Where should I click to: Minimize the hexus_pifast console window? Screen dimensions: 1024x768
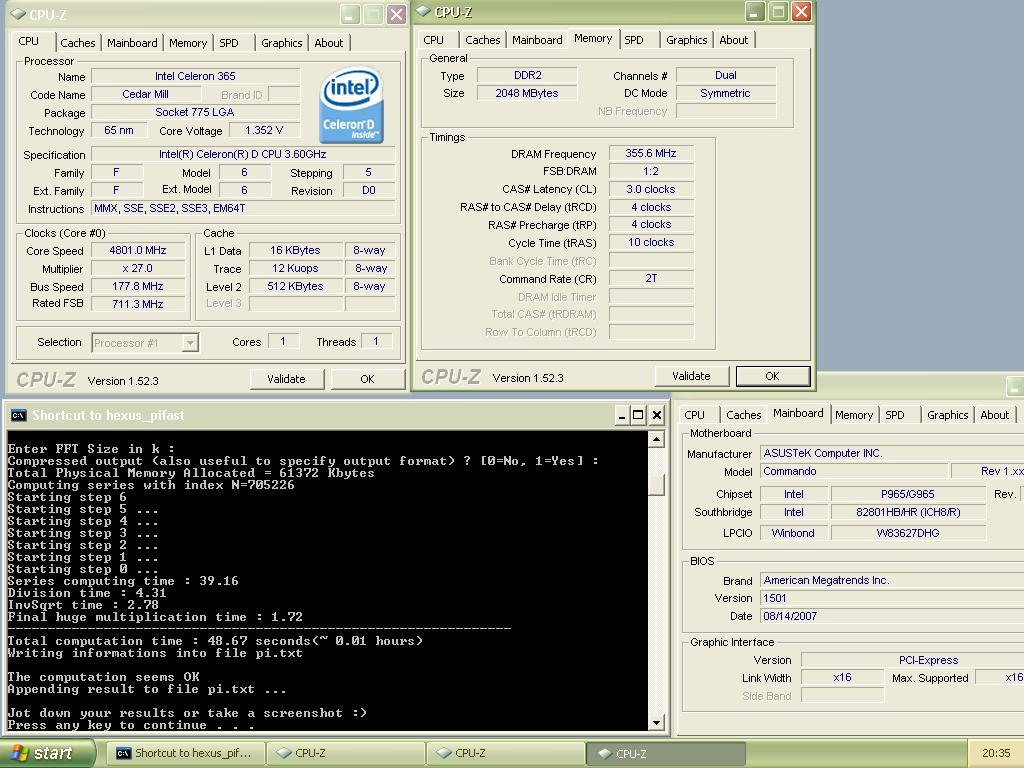point(621,415)
